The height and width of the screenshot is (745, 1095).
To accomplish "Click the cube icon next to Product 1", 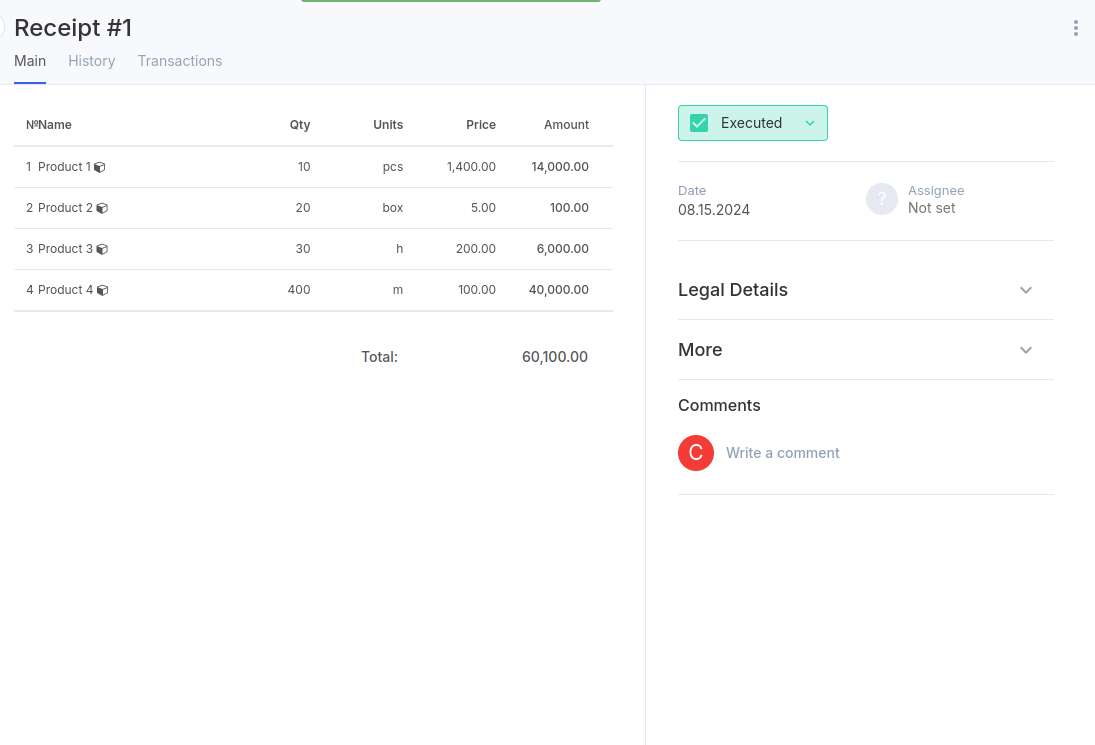I will (x=100, y=168).
